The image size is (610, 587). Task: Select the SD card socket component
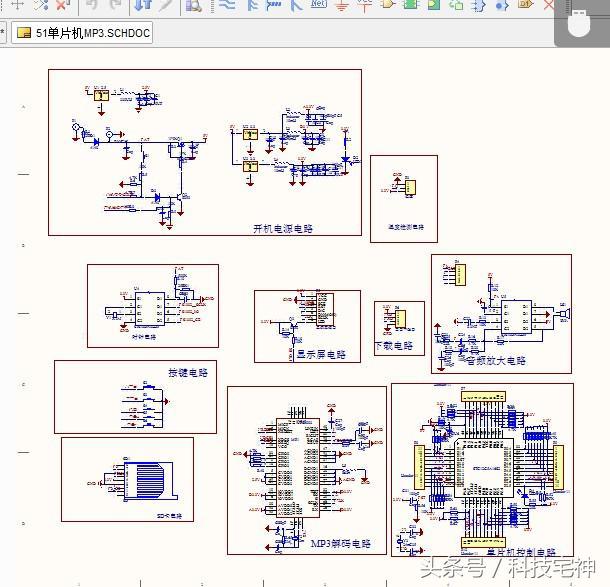[150, 481]
